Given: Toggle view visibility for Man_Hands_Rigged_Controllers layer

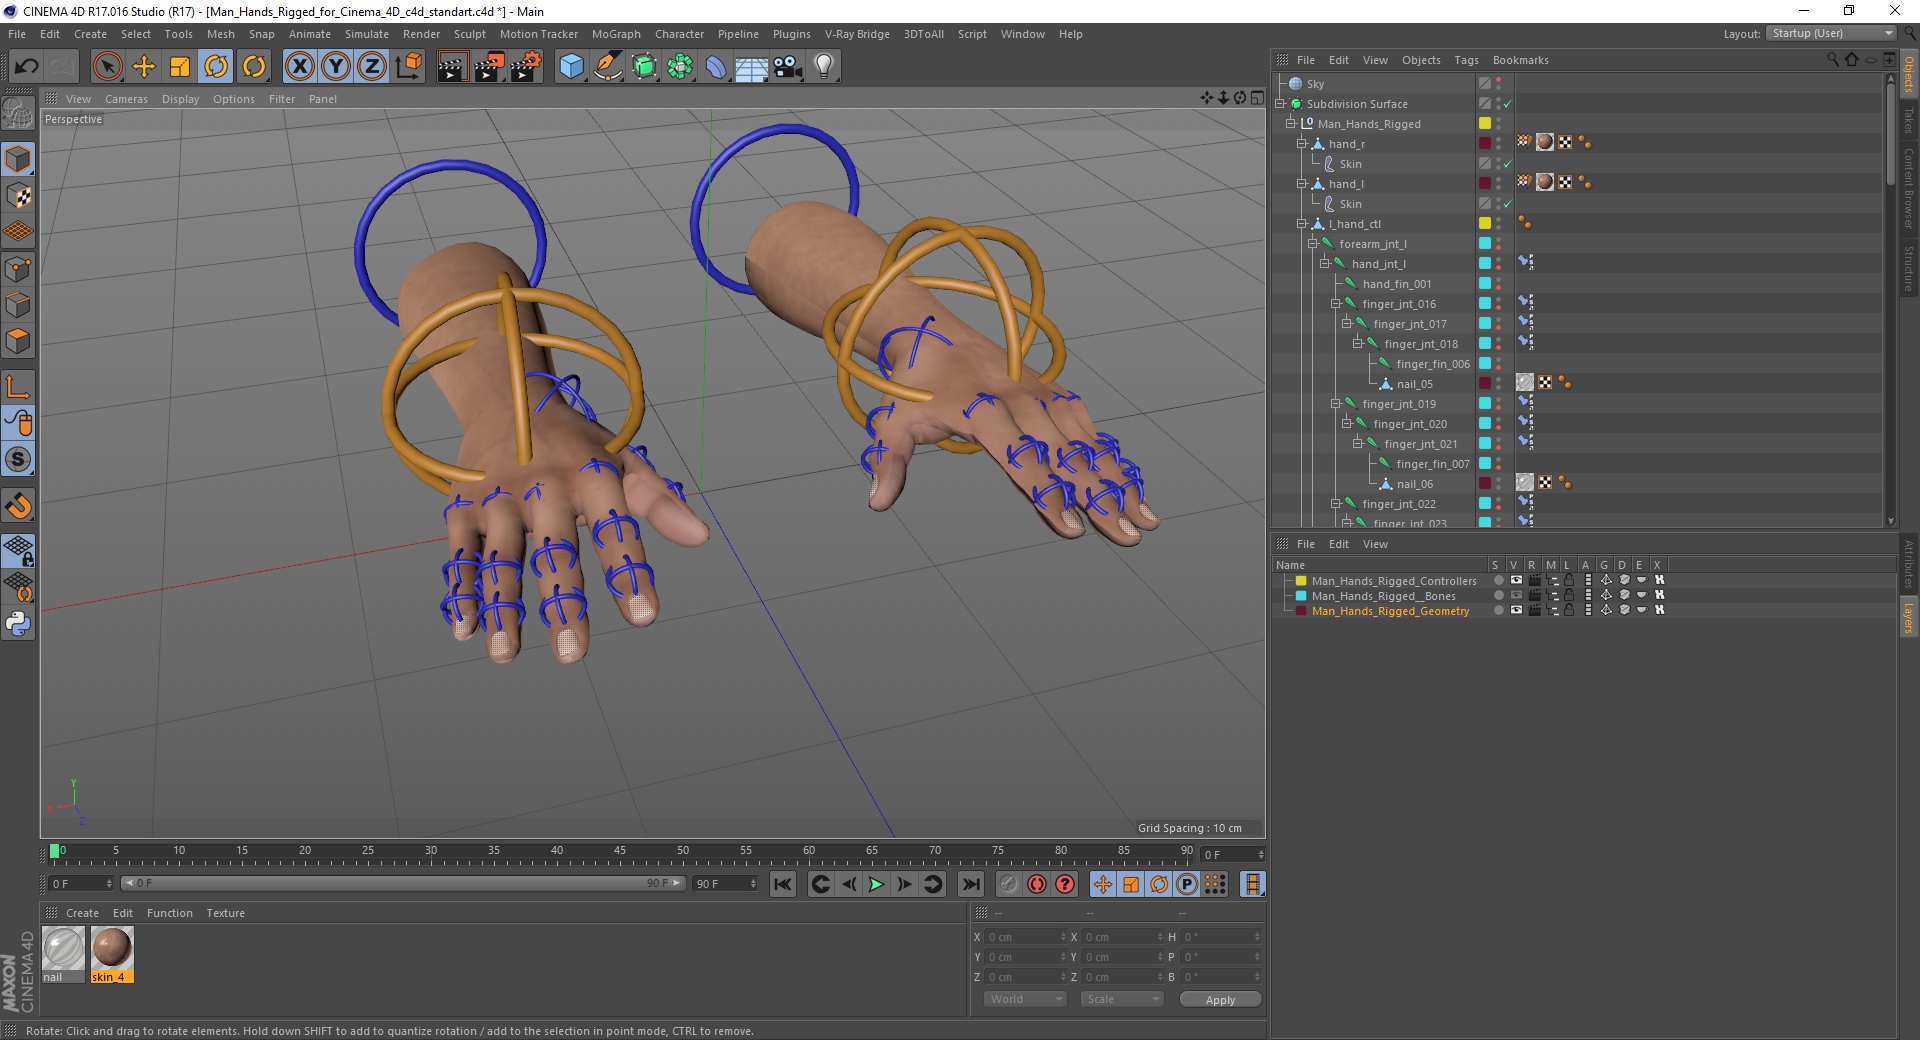Looking at the screenshot, I should point(1516,580).
